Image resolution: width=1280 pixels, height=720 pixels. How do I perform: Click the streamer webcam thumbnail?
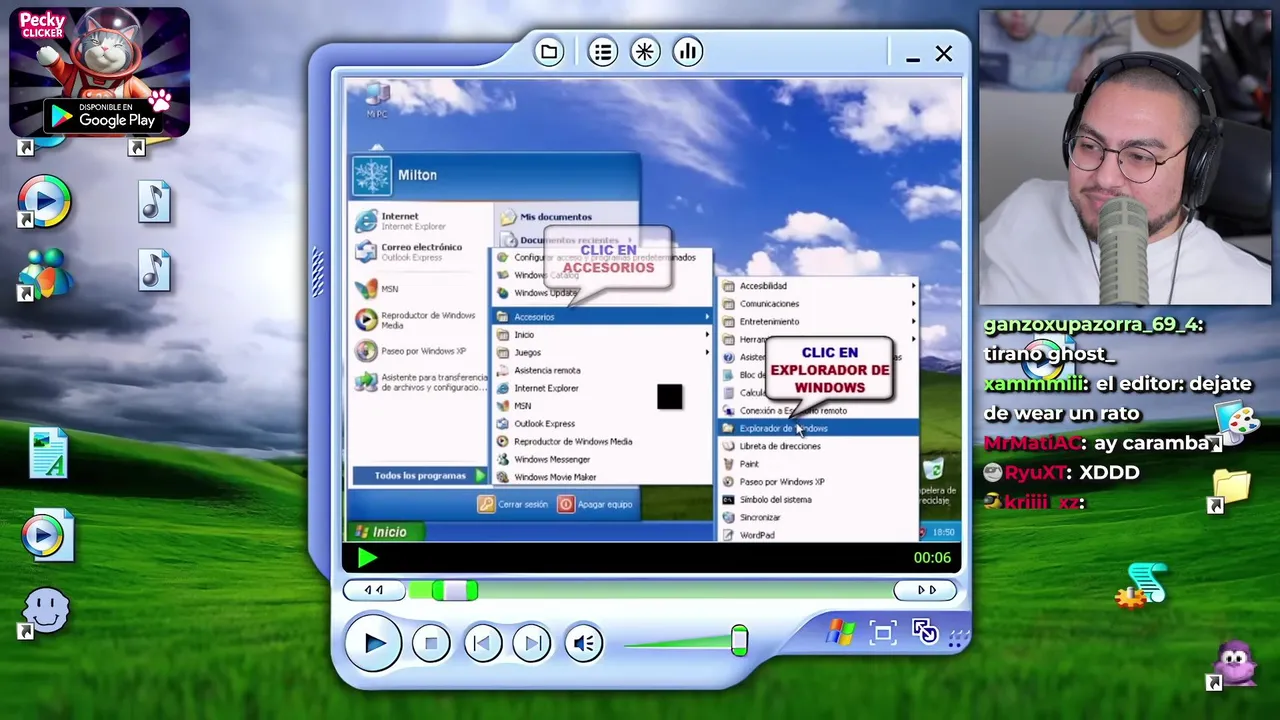tap(1124, 157)
